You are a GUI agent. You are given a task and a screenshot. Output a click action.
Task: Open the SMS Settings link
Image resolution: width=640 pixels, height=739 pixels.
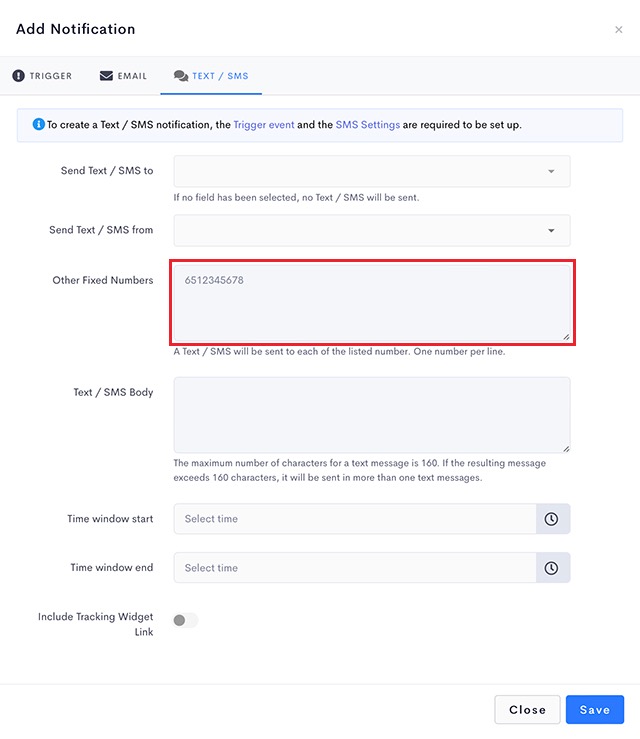[x=368, y=125]
